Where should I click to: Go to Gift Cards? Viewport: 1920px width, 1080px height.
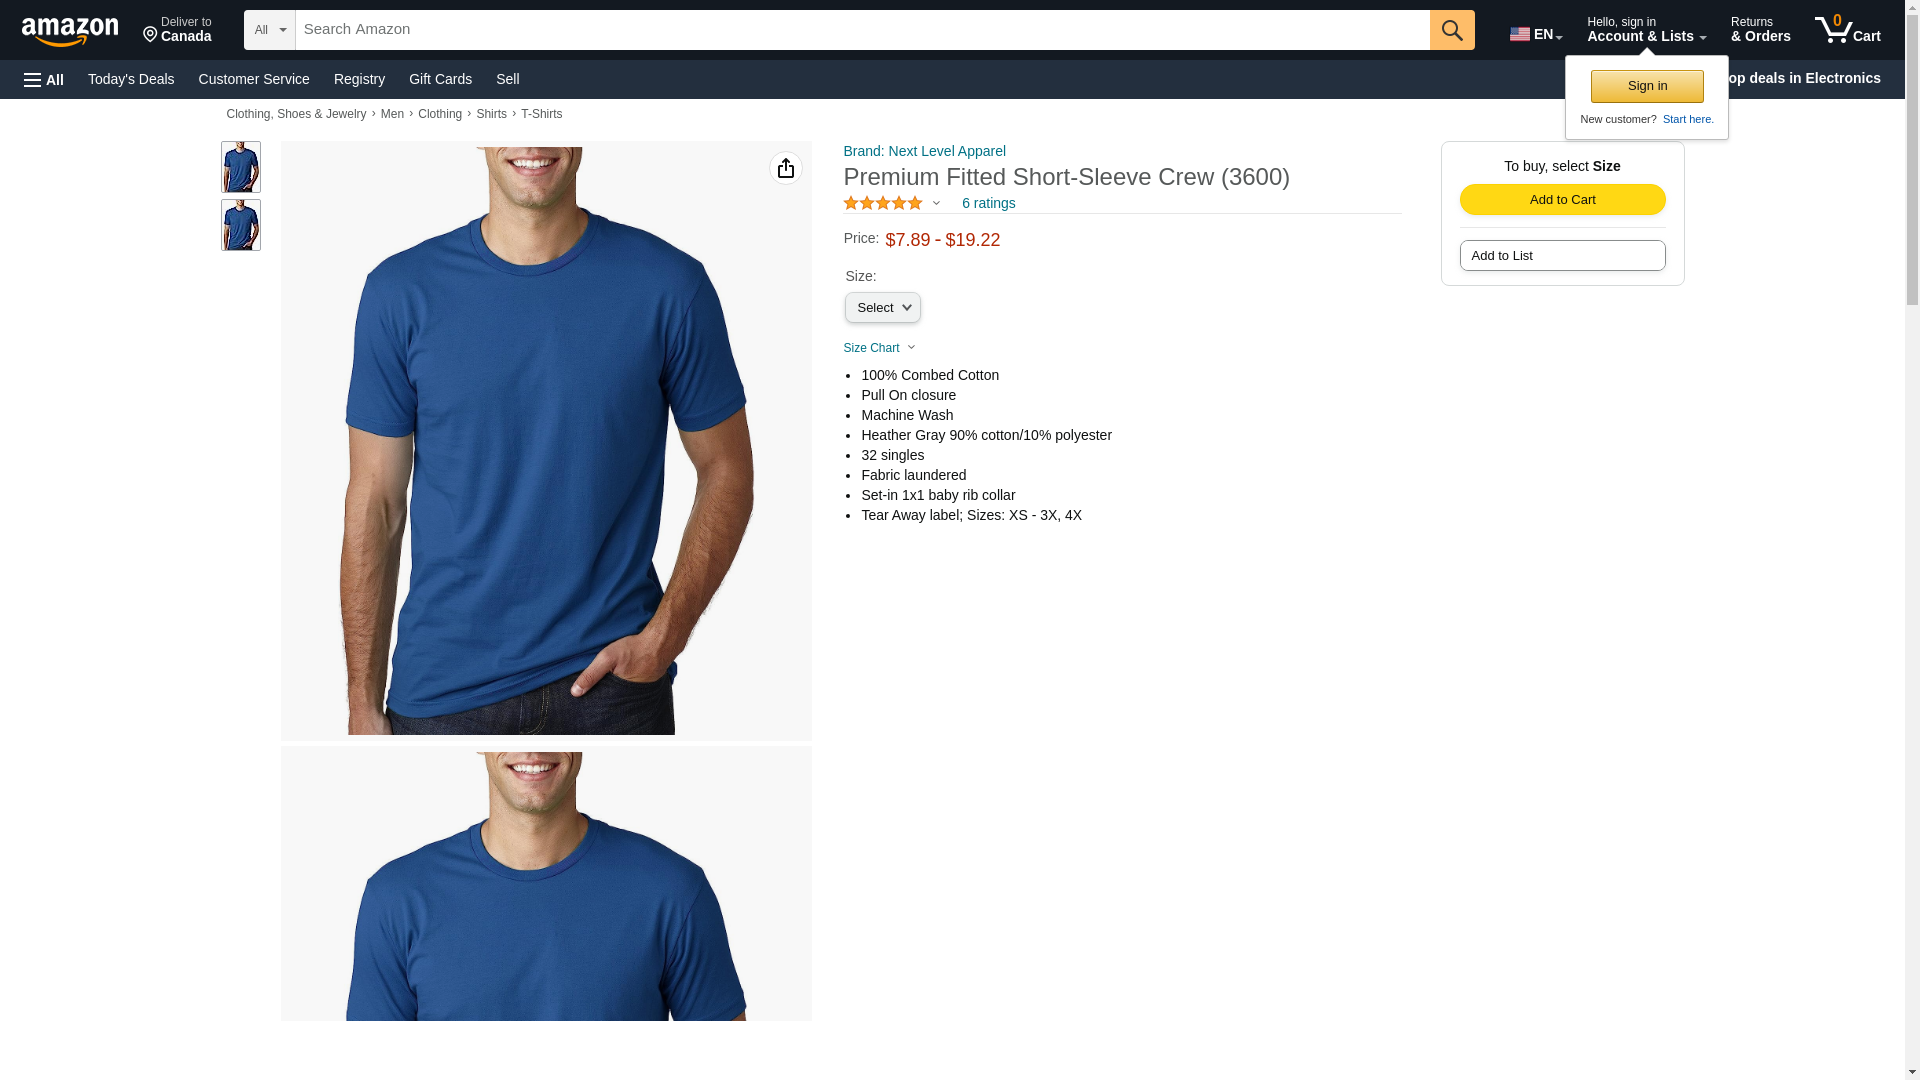click(440, 79)
